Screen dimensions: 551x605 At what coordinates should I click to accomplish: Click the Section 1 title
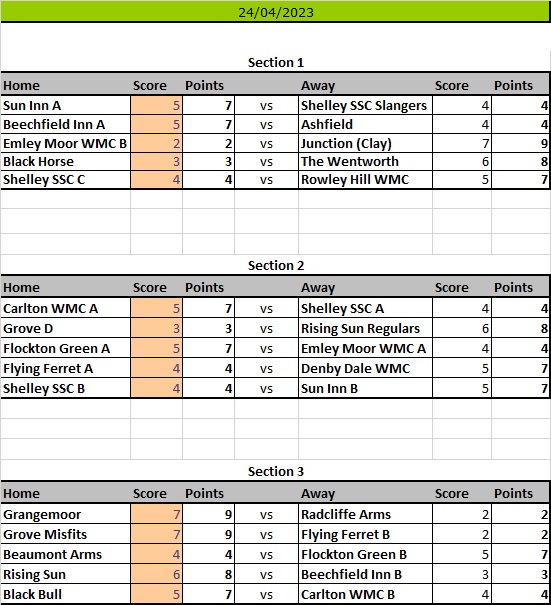pos(276,63)
